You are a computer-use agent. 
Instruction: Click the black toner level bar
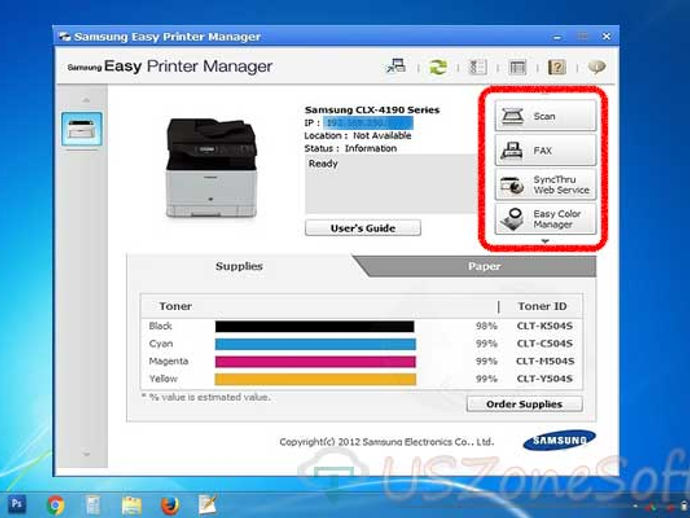[x=315, y=326]
